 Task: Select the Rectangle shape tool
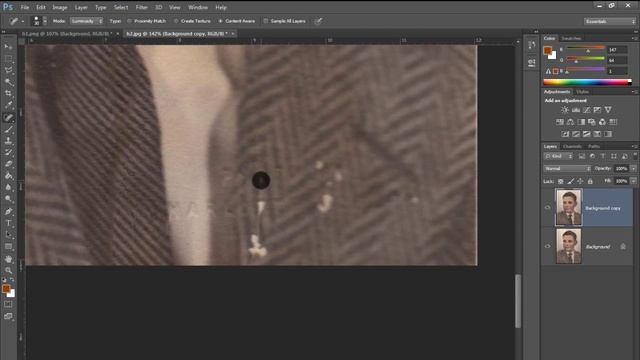(8, 246)
